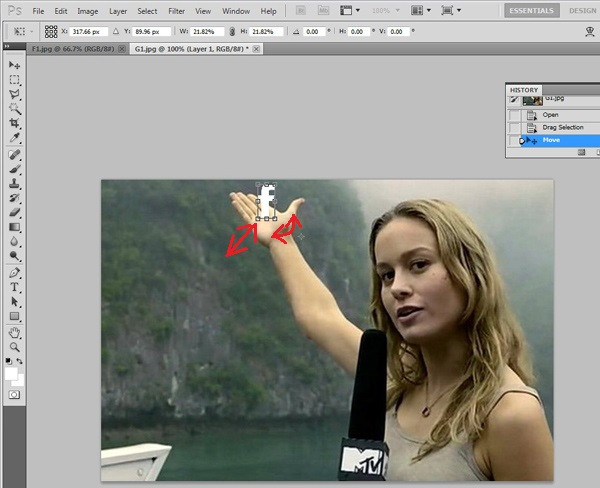Click the reference point location grid
The height and width of the screenshot is (488, 600).
click(51, 31)
